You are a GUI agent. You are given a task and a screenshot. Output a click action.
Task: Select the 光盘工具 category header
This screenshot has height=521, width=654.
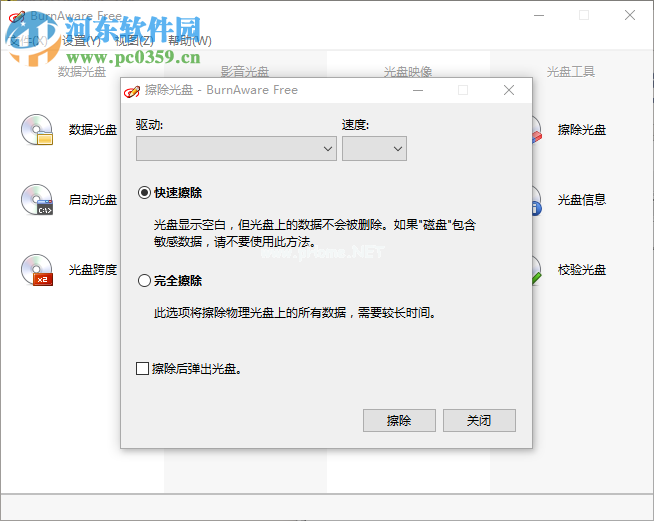571,72
